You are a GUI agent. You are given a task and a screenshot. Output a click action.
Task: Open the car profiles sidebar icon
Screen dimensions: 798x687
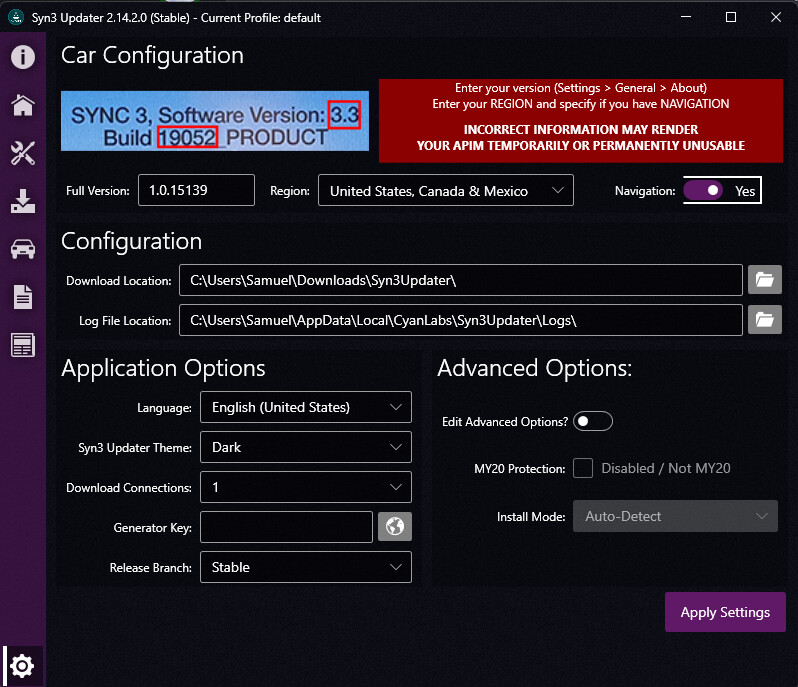coord(22,249)
